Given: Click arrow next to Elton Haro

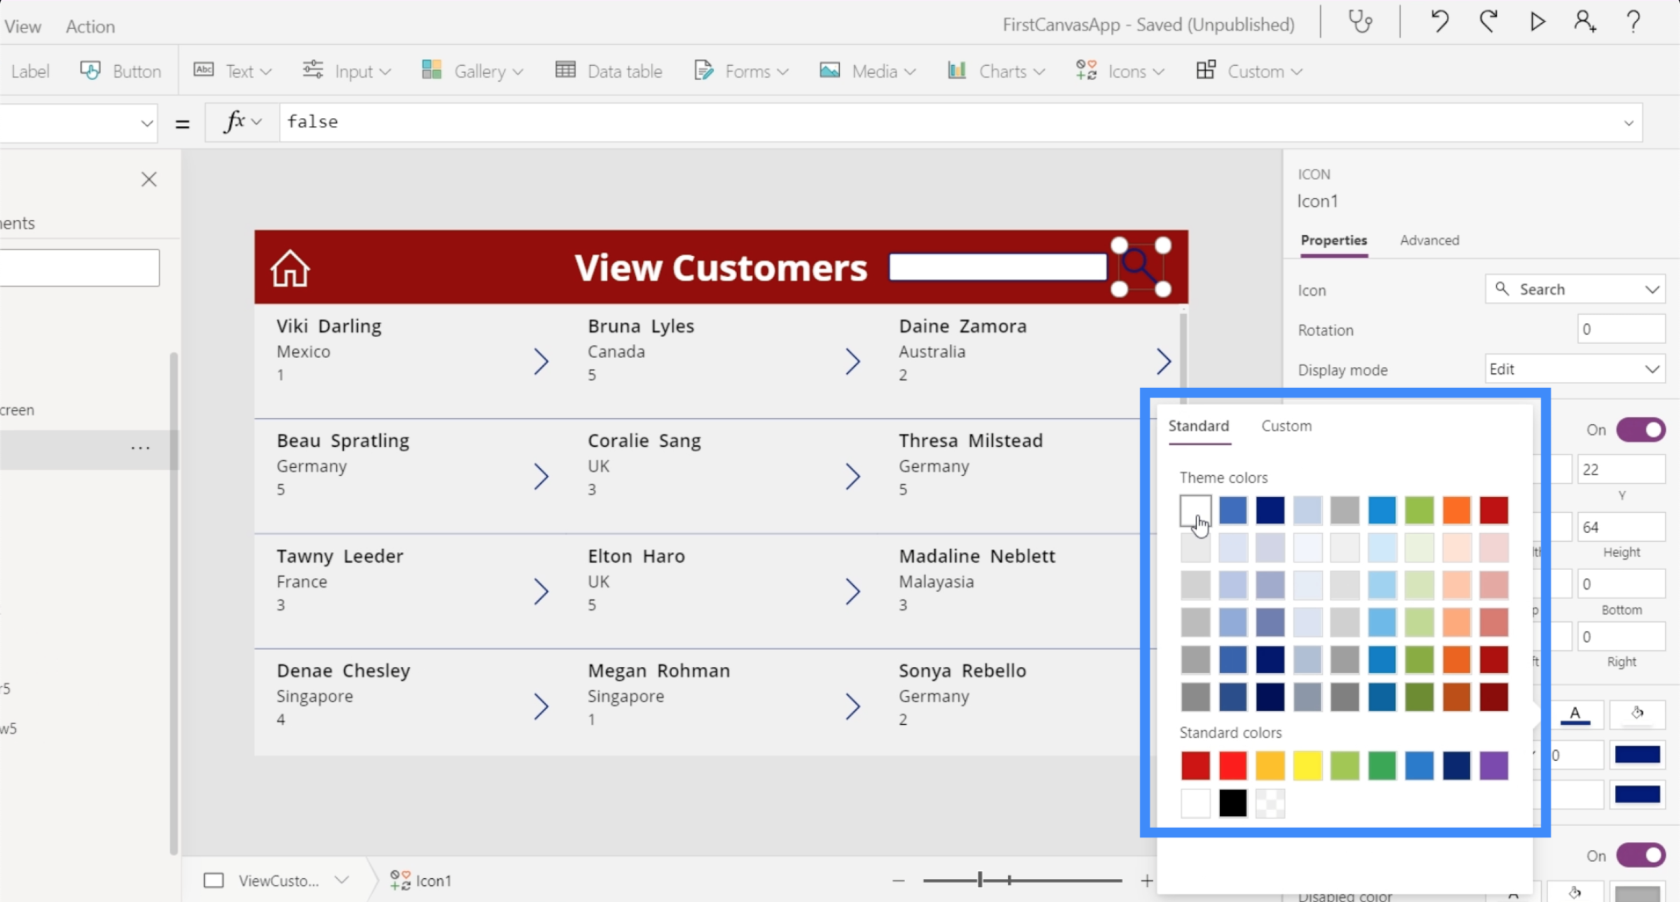Looking at the screenshot, I should pos(852,591).
